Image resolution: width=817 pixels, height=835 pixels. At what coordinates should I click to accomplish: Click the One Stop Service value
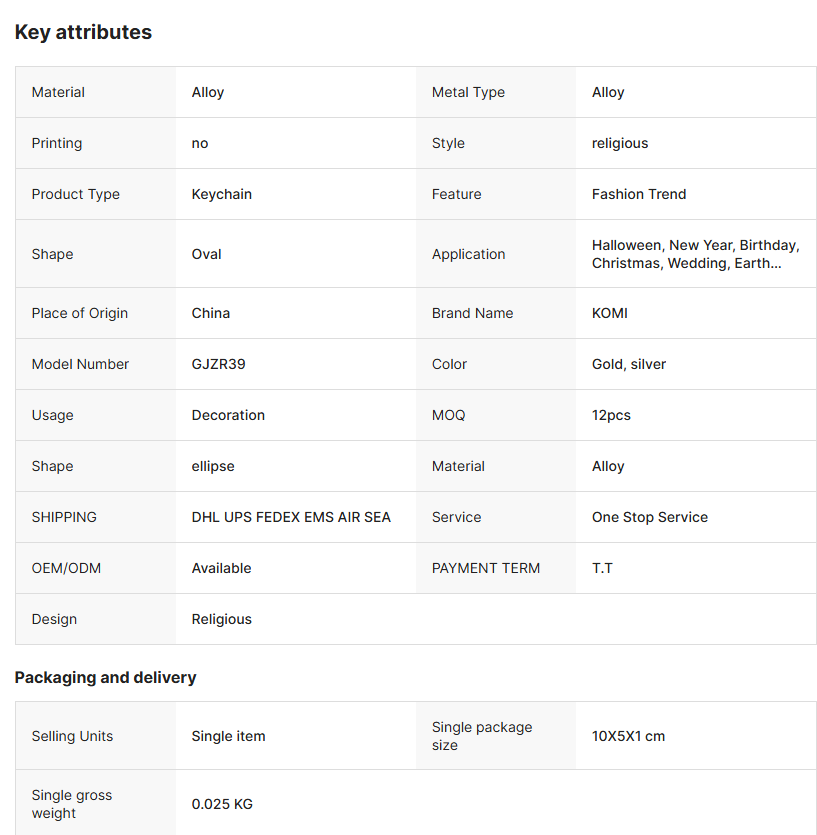pos(649,517)
